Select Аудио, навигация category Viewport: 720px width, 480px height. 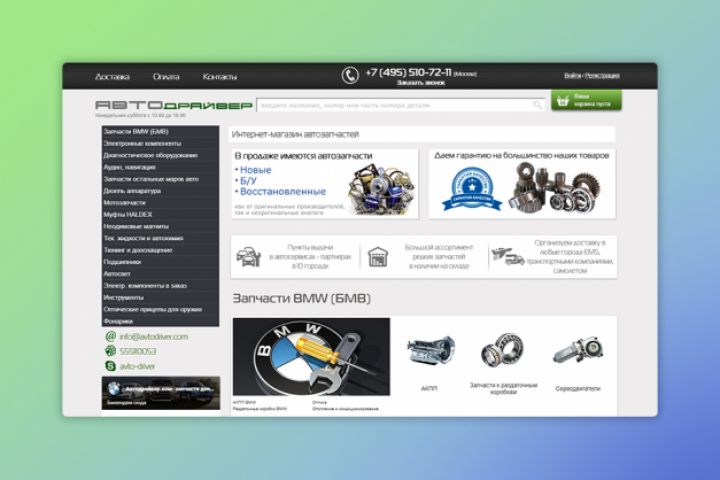[x=160, y=167]
